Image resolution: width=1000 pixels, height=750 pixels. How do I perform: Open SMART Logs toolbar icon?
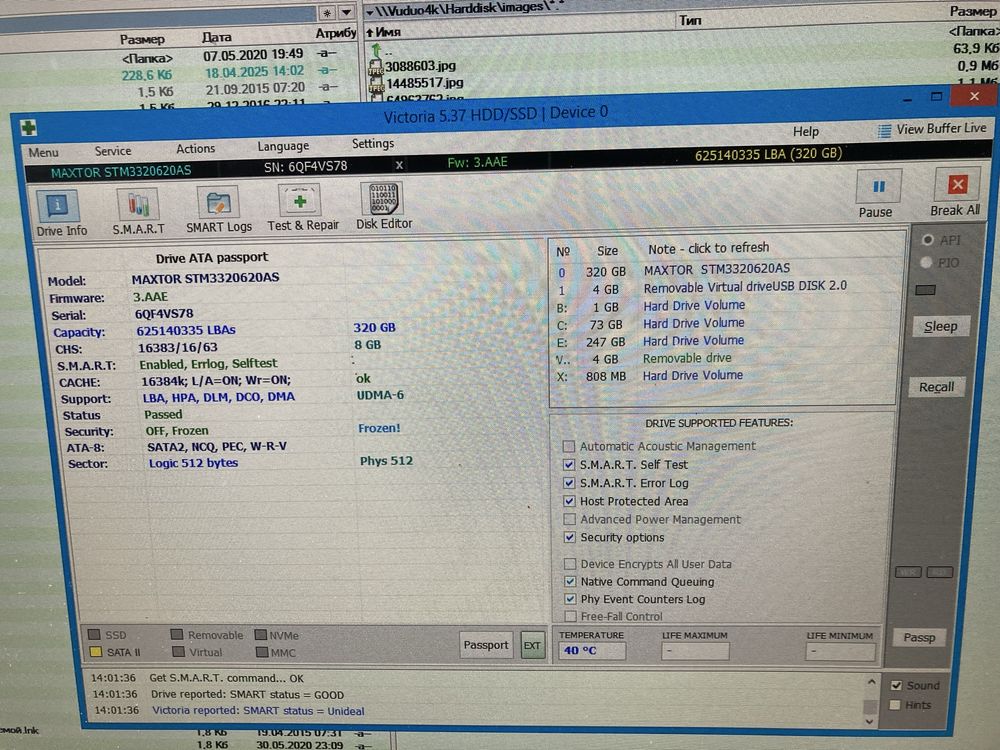point(217,203)
